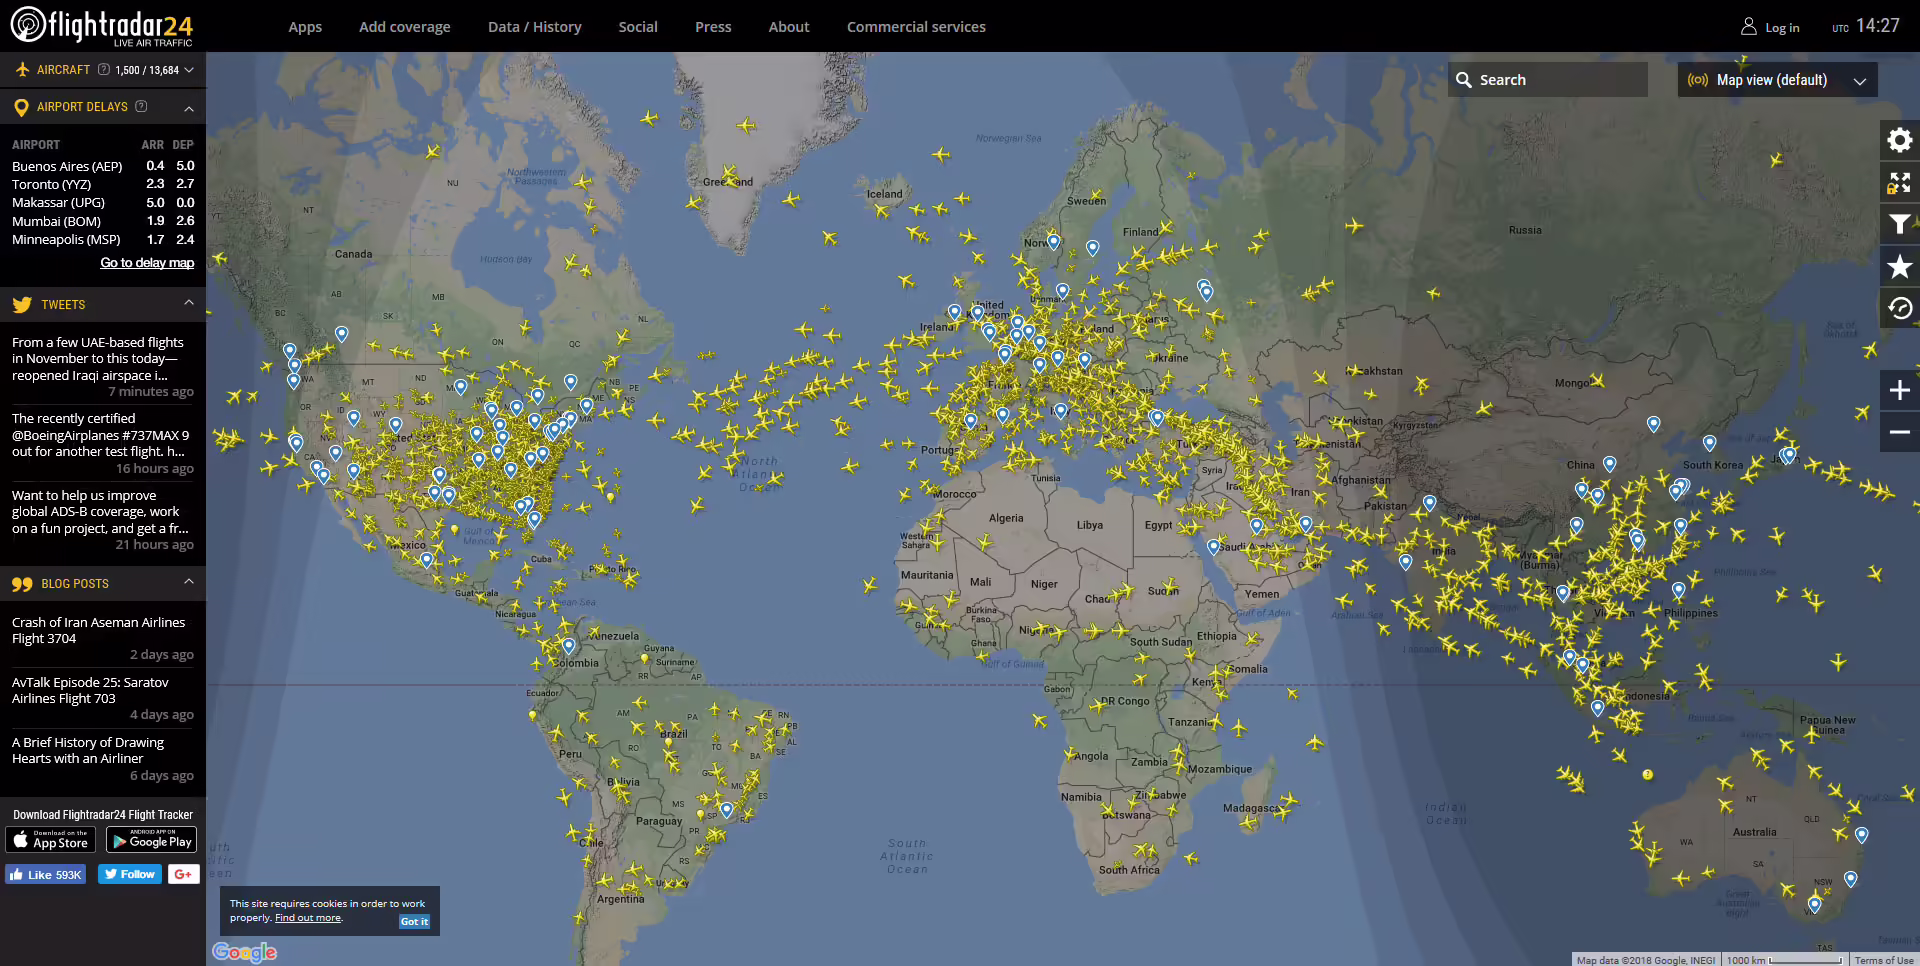Open the About menu
The height and width of the screenshot is (966, 1920).
pos(789,27)
